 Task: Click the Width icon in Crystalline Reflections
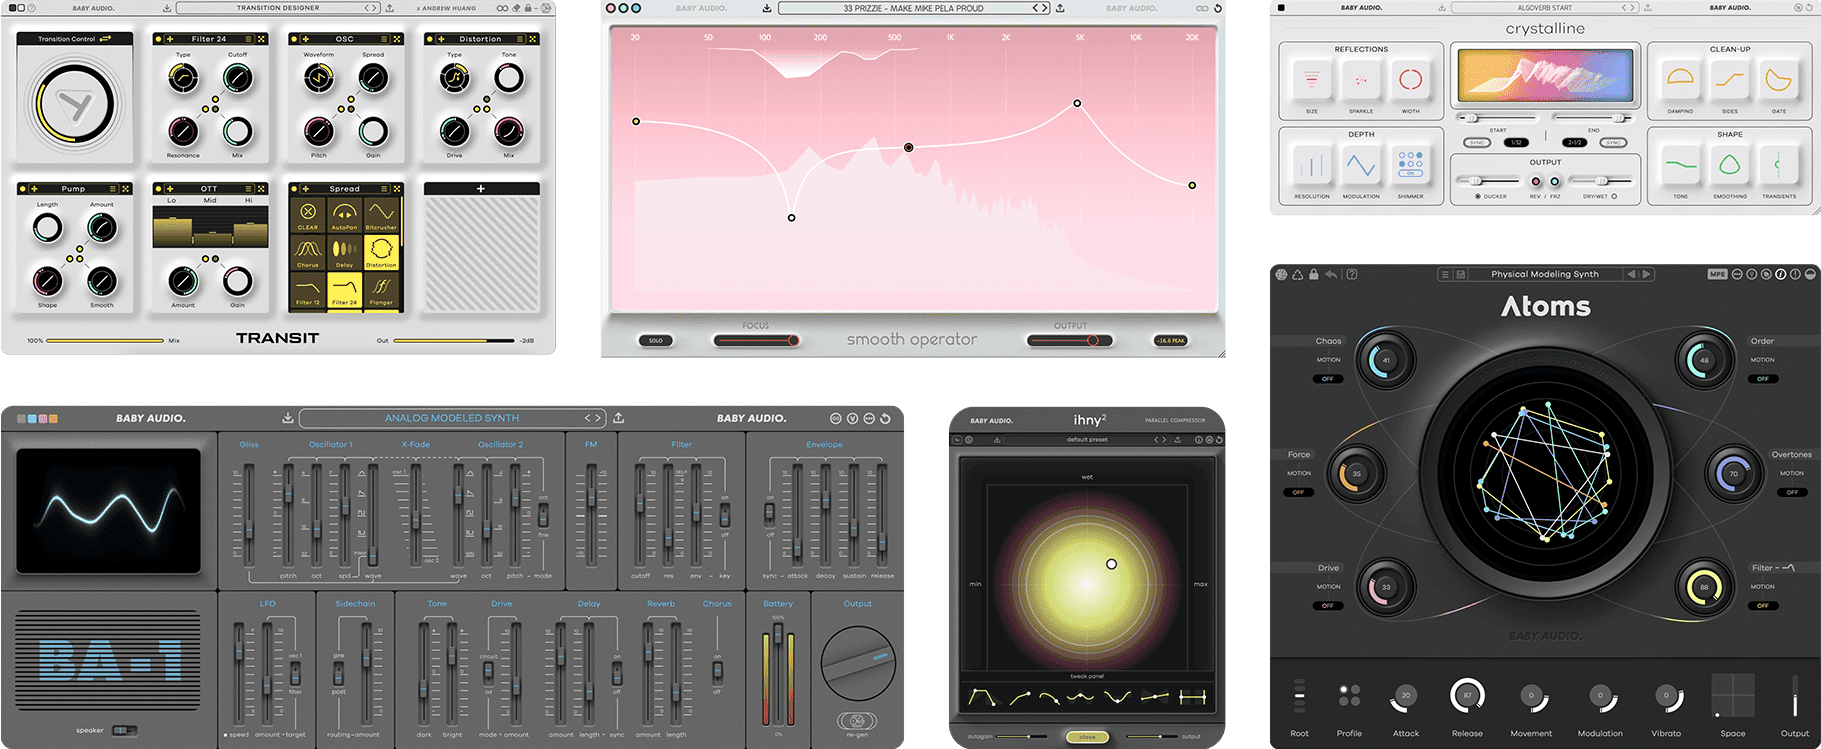(x=1410, y=80)
